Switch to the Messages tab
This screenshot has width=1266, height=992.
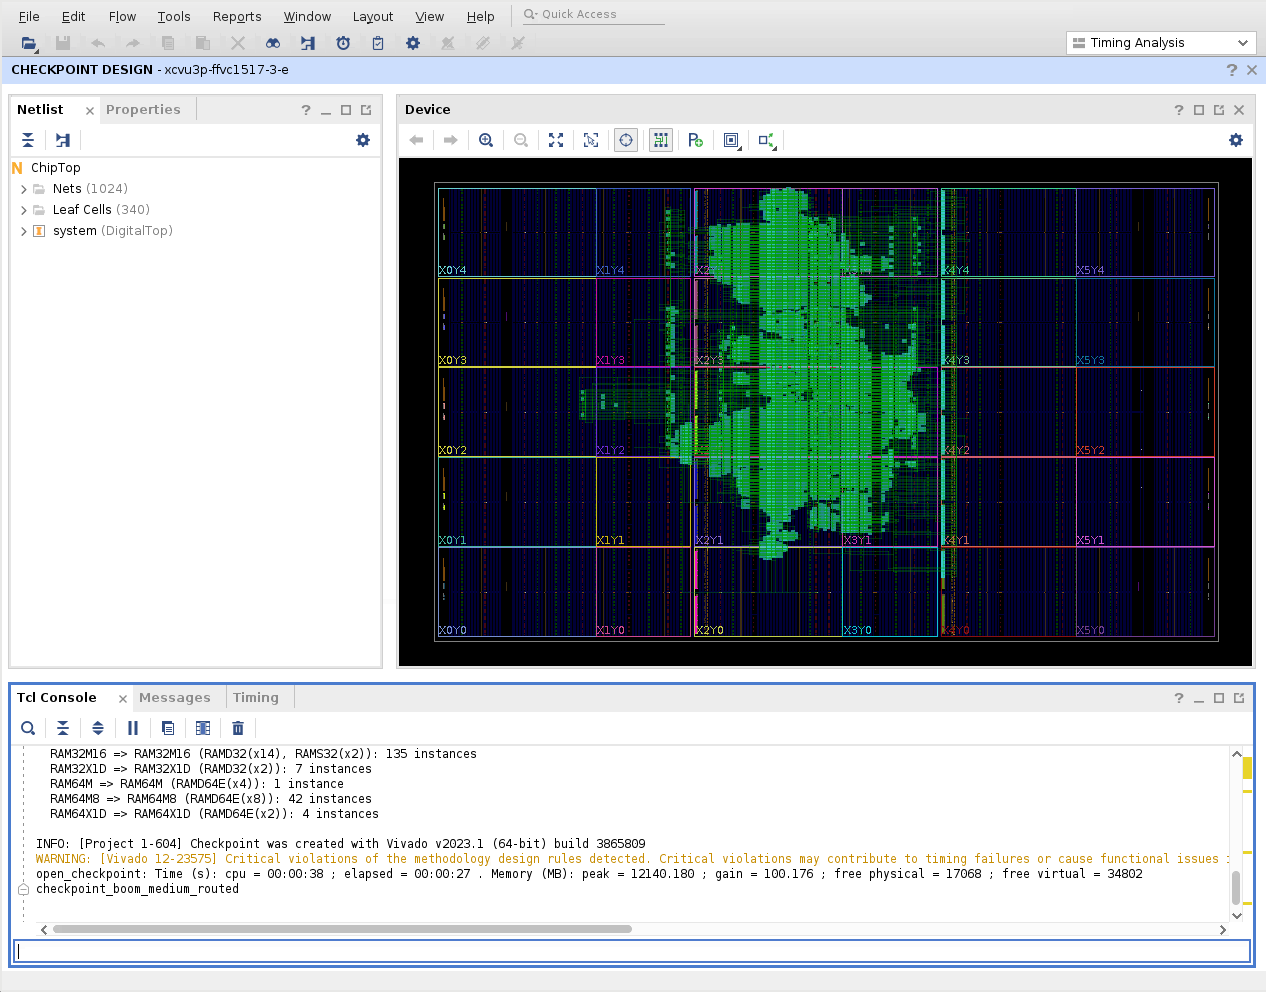coord(175,698)
